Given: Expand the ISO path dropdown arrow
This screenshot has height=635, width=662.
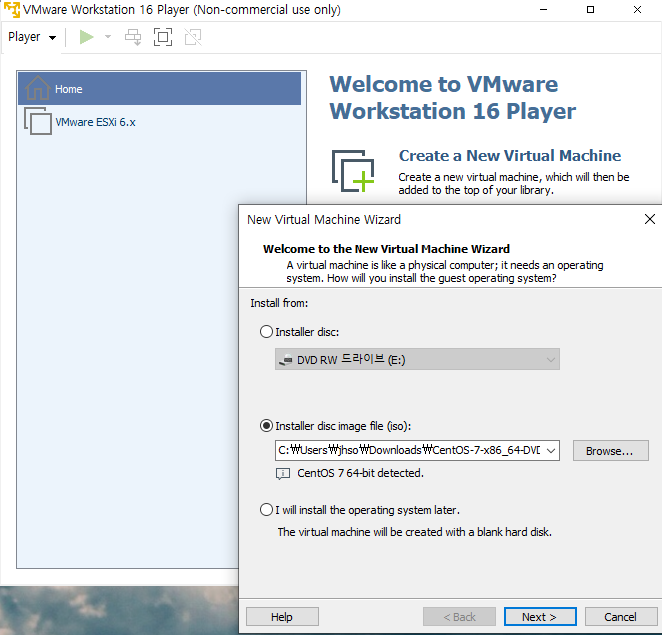Looking at the screenshot, I should (551, 450).
